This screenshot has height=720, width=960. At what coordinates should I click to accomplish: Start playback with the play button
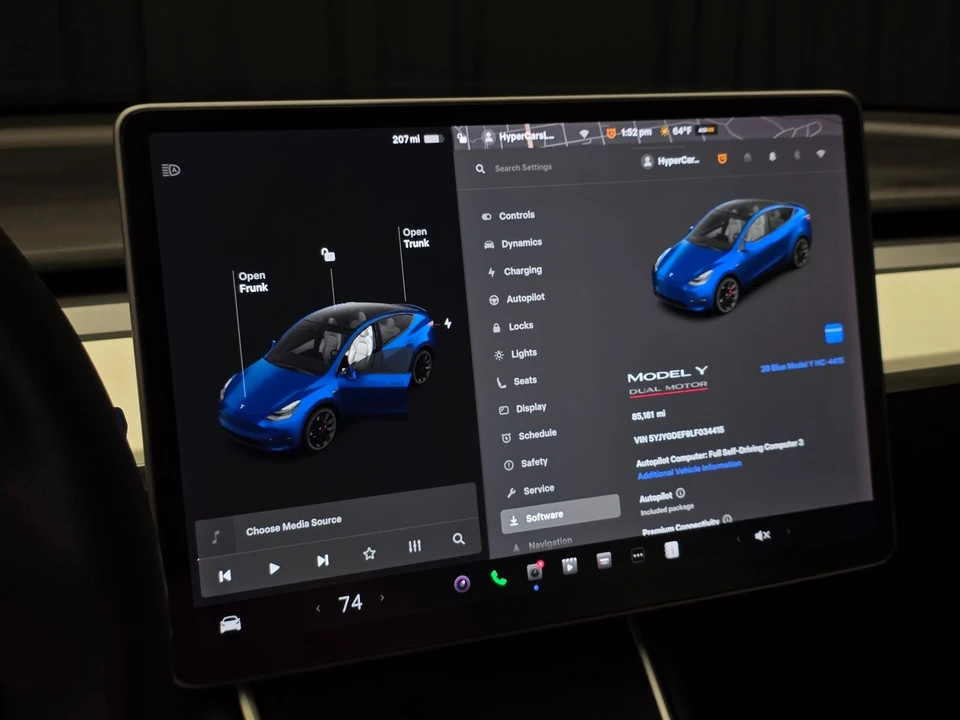tap(274, 568)
